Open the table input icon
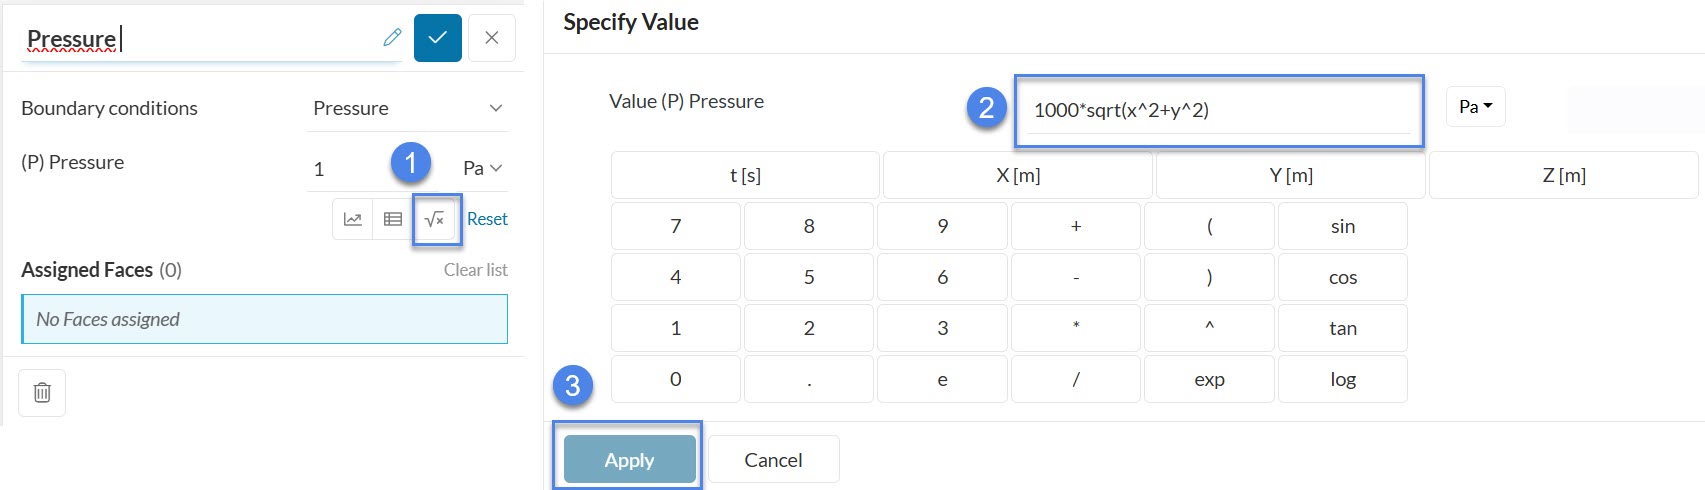Screen dimensions: 1705x490 point(393,219)
